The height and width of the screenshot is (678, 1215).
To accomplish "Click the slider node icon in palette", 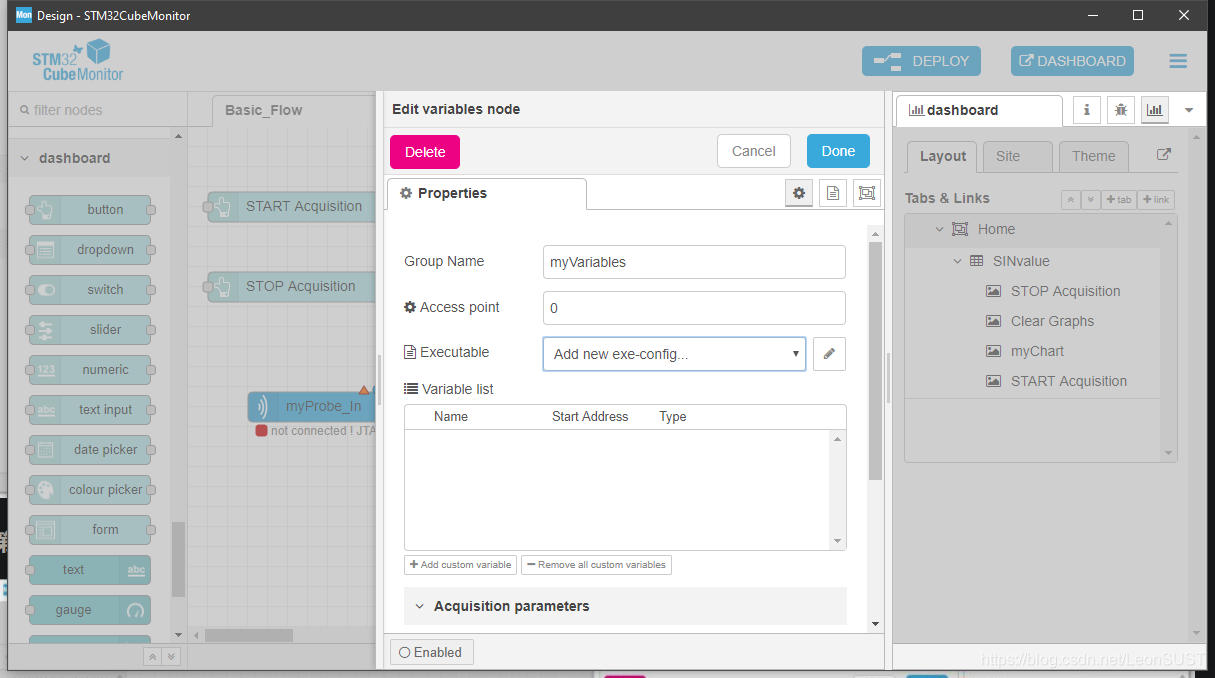I will (45, 330).
